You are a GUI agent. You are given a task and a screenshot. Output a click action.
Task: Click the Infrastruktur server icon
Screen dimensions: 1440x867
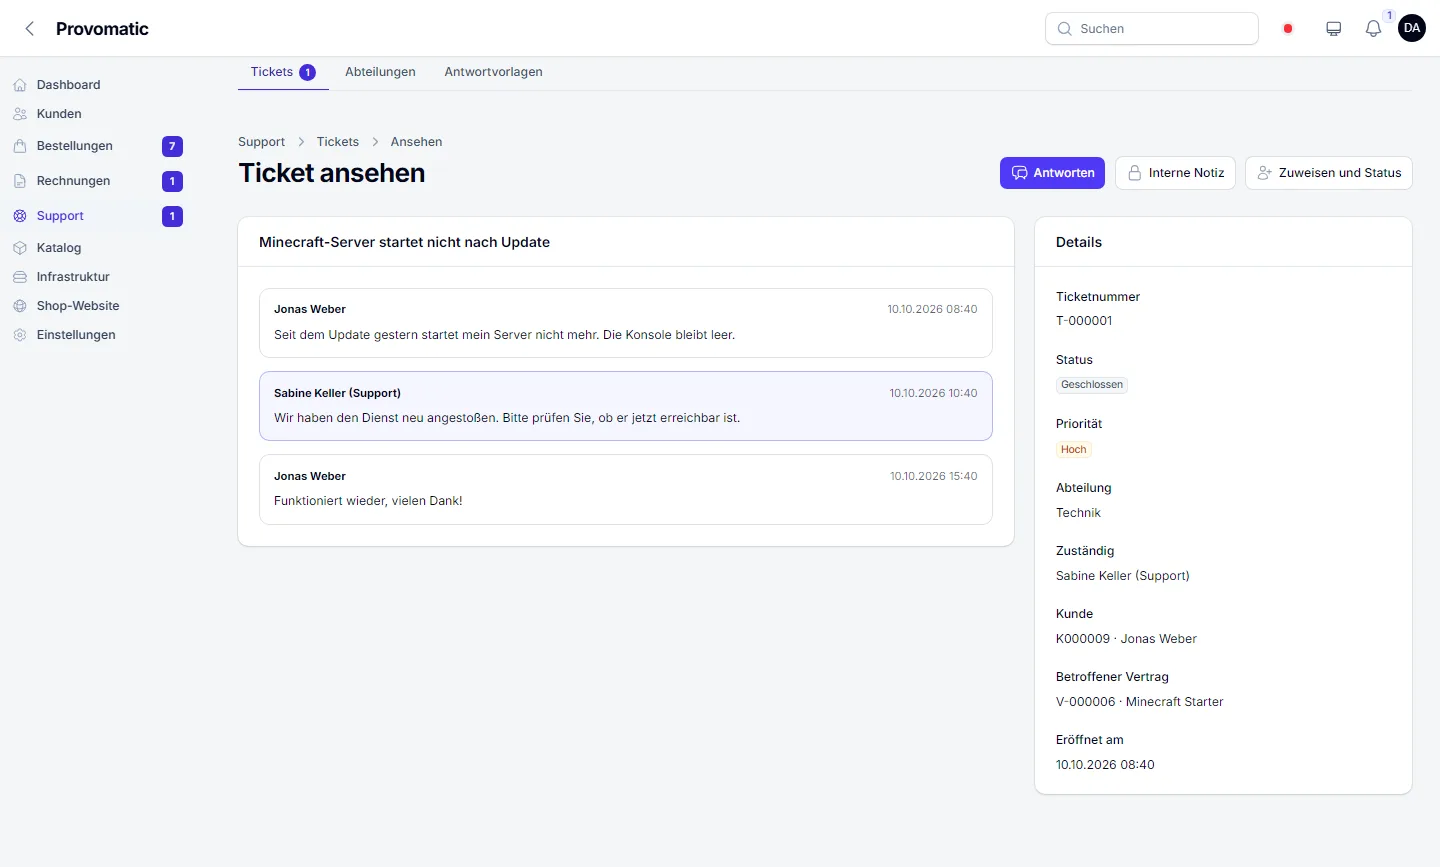[x=20, y=277]
